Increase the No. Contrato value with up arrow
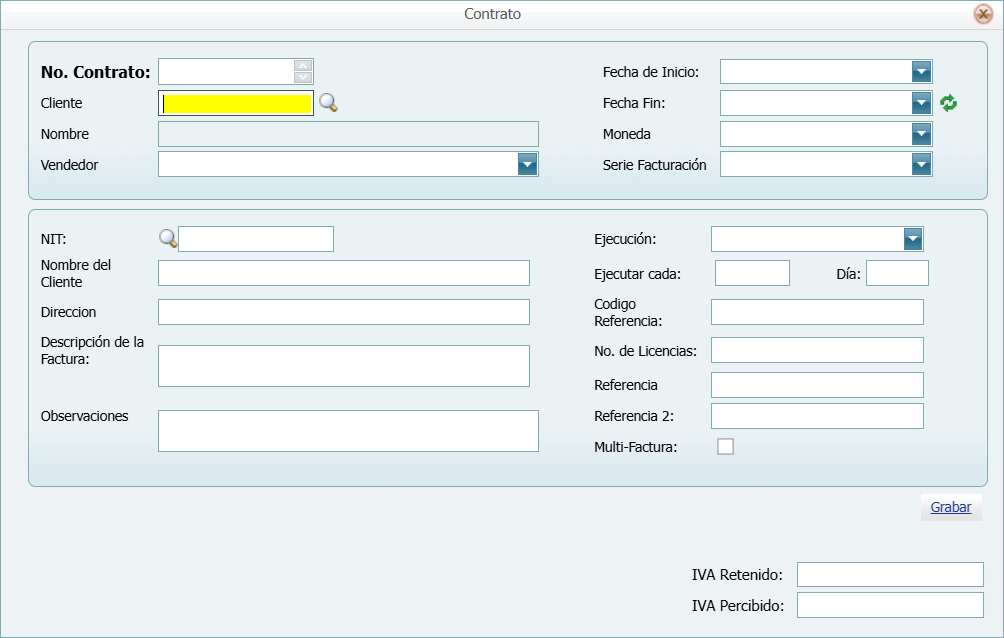 pos(304,66)
